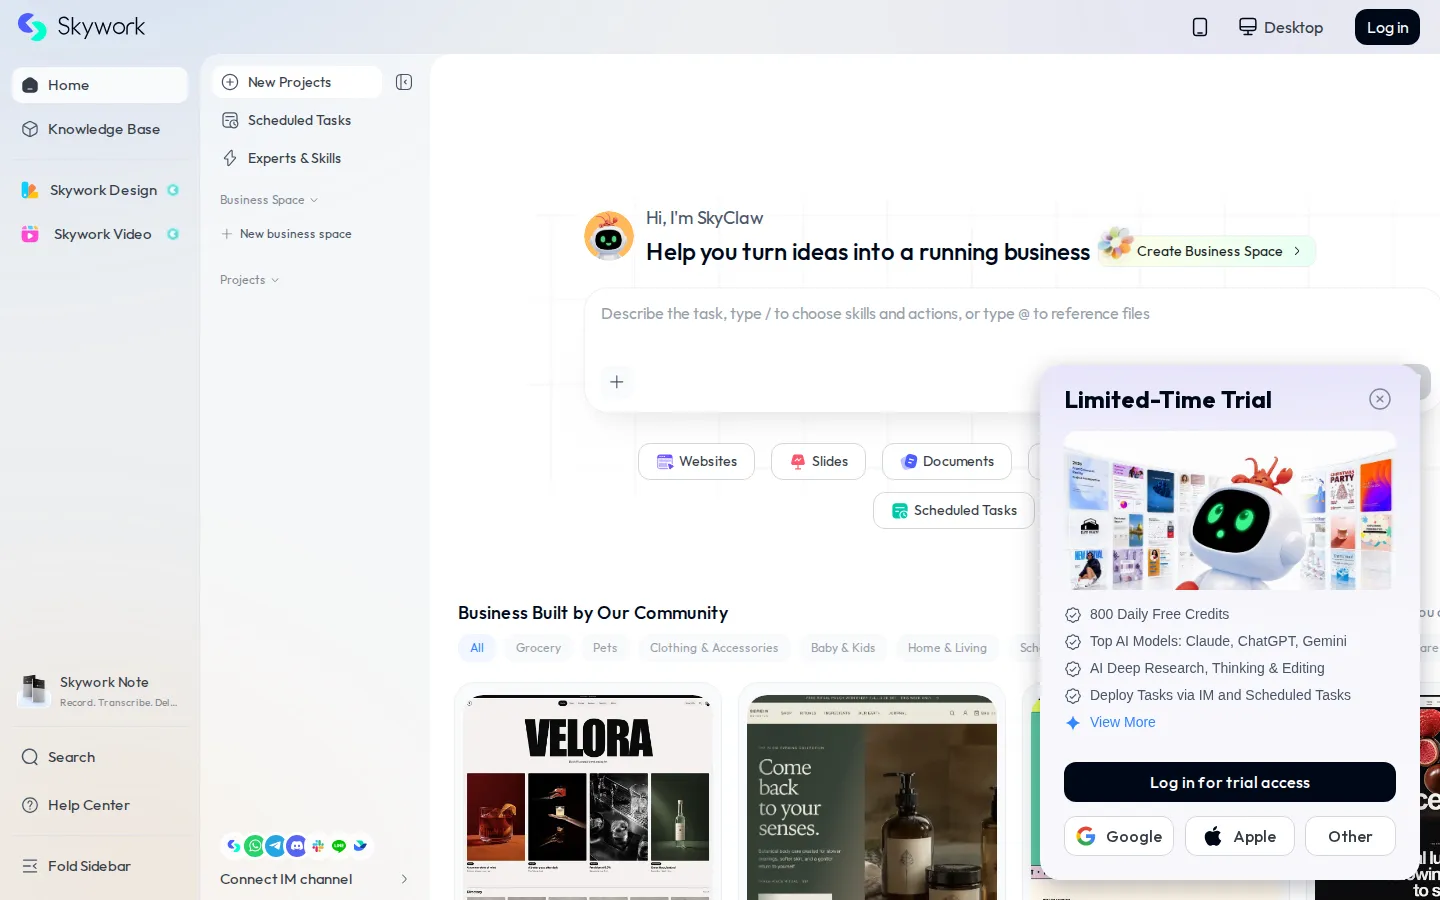Sign in with Google

[x=1119, y=836]
